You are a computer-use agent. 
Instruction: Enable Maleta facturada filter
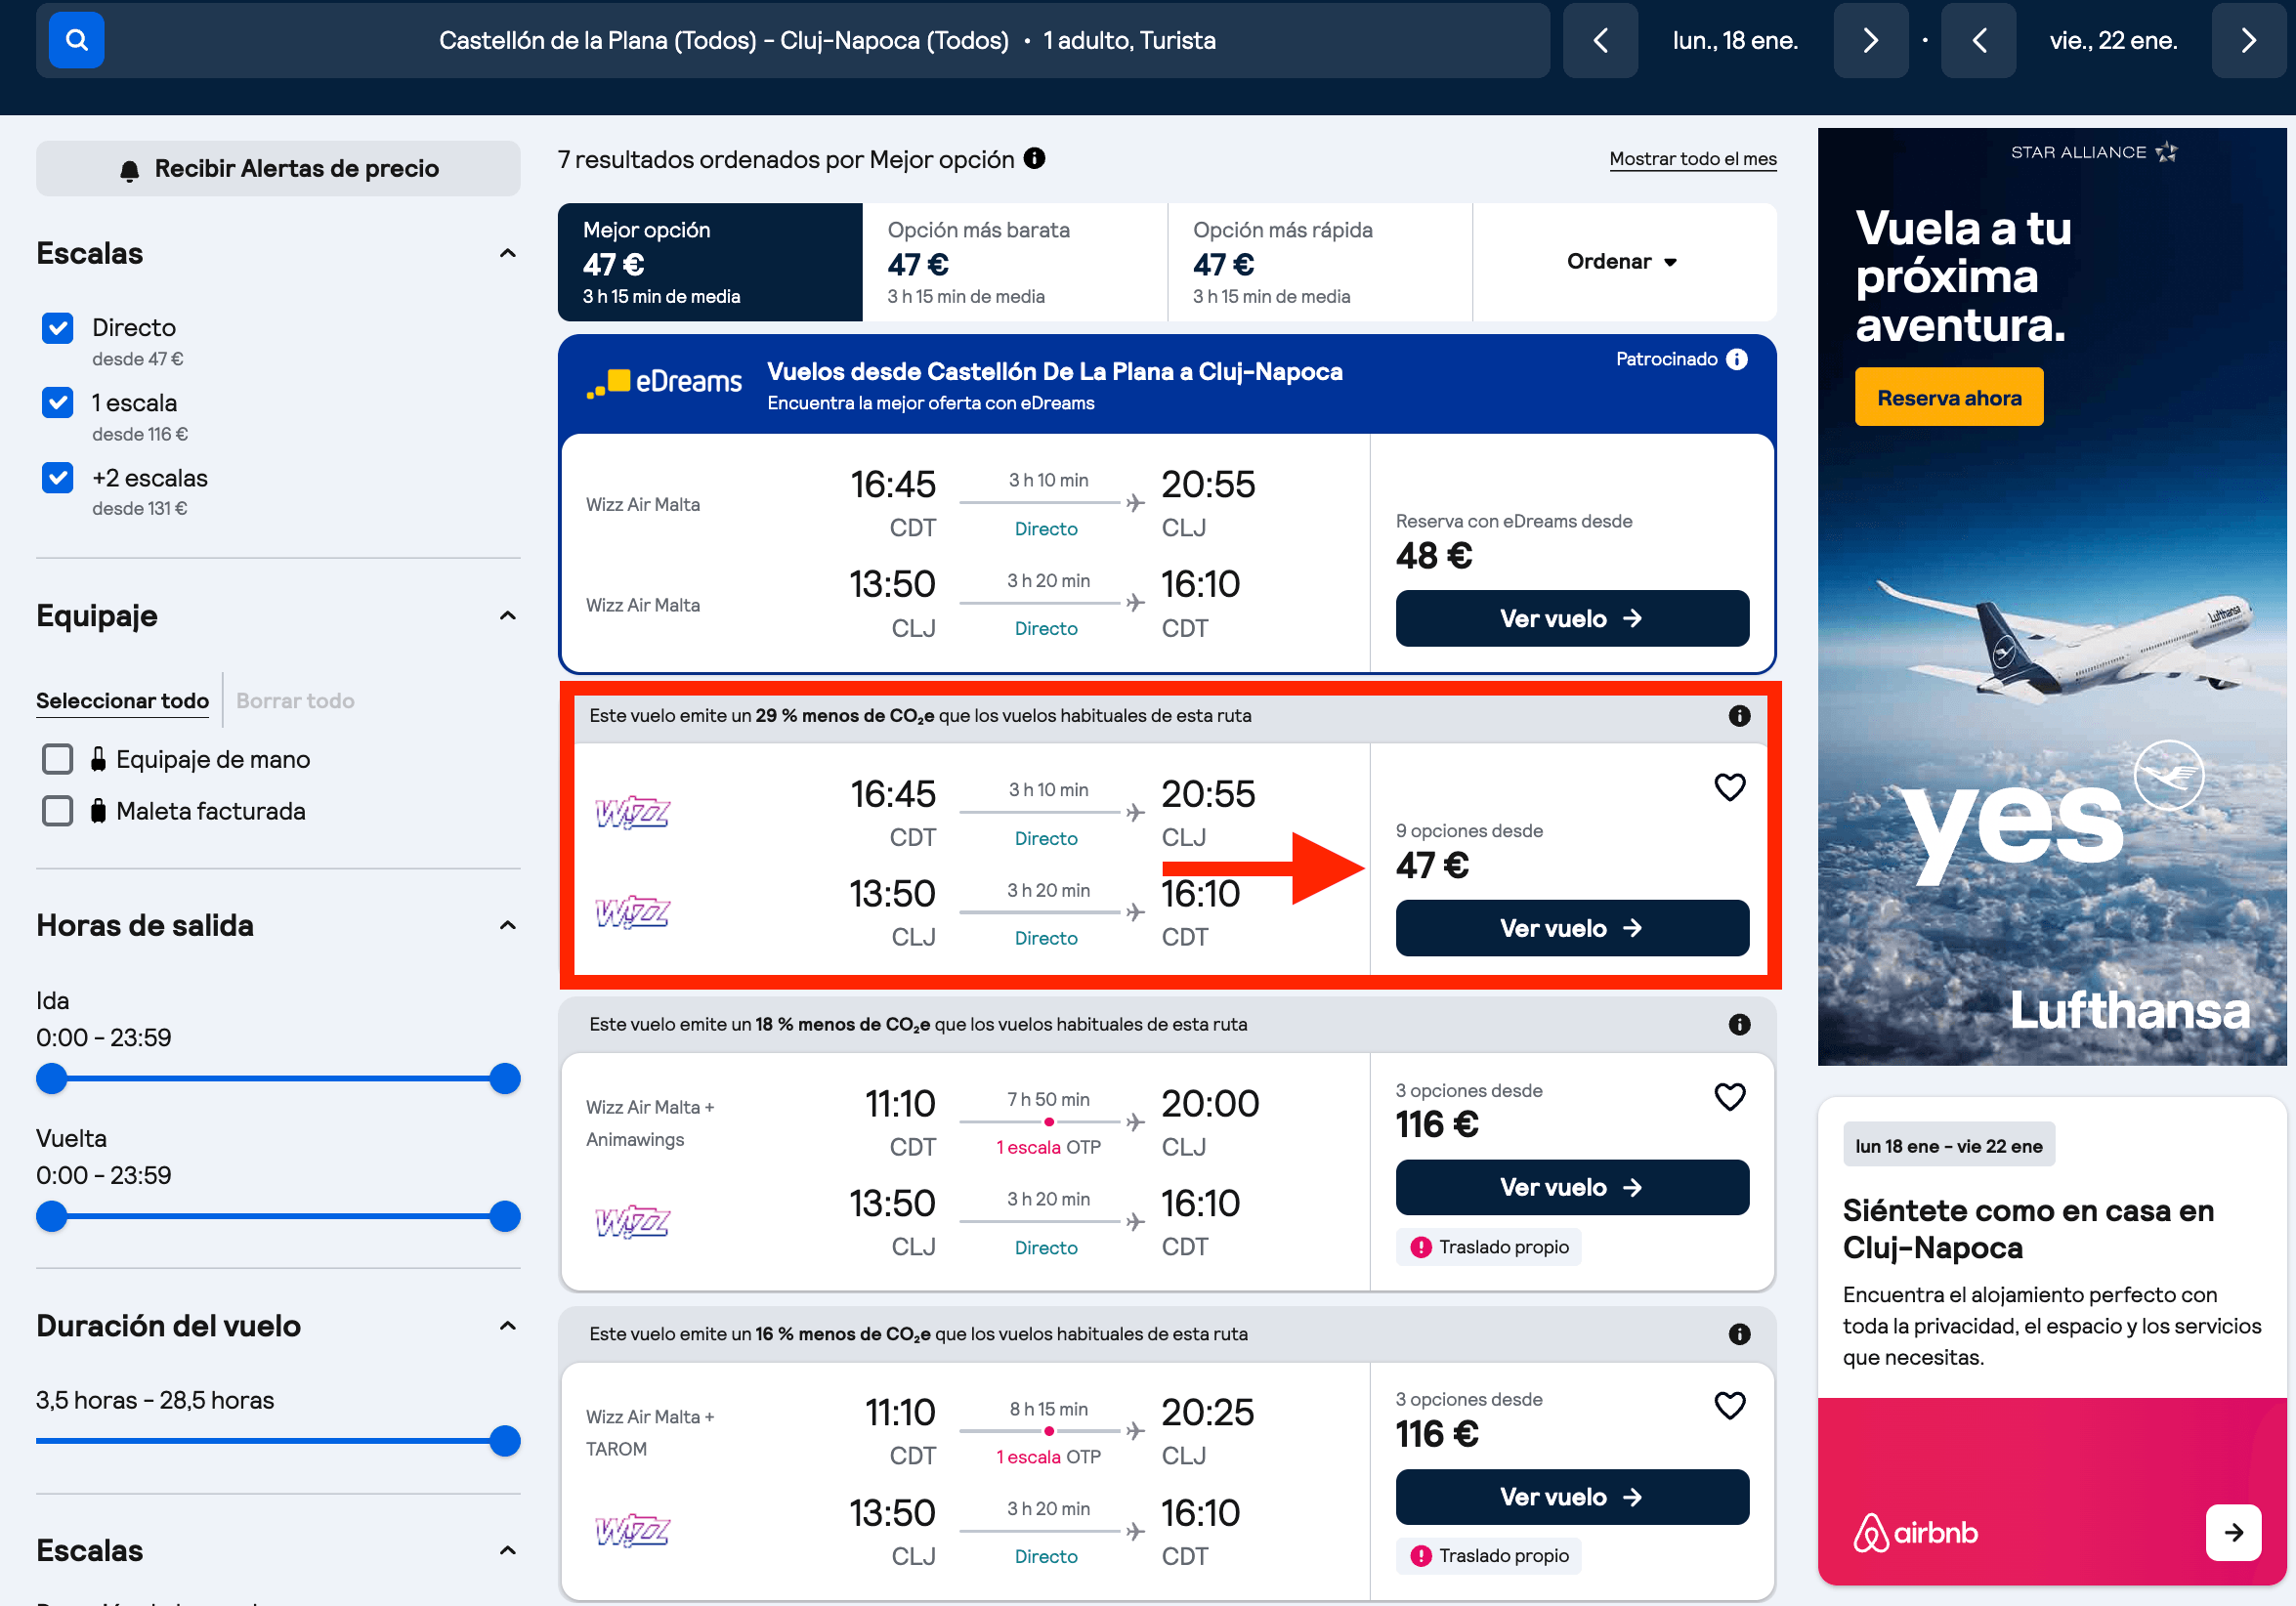pyautogui.click(x=58, y=811)
